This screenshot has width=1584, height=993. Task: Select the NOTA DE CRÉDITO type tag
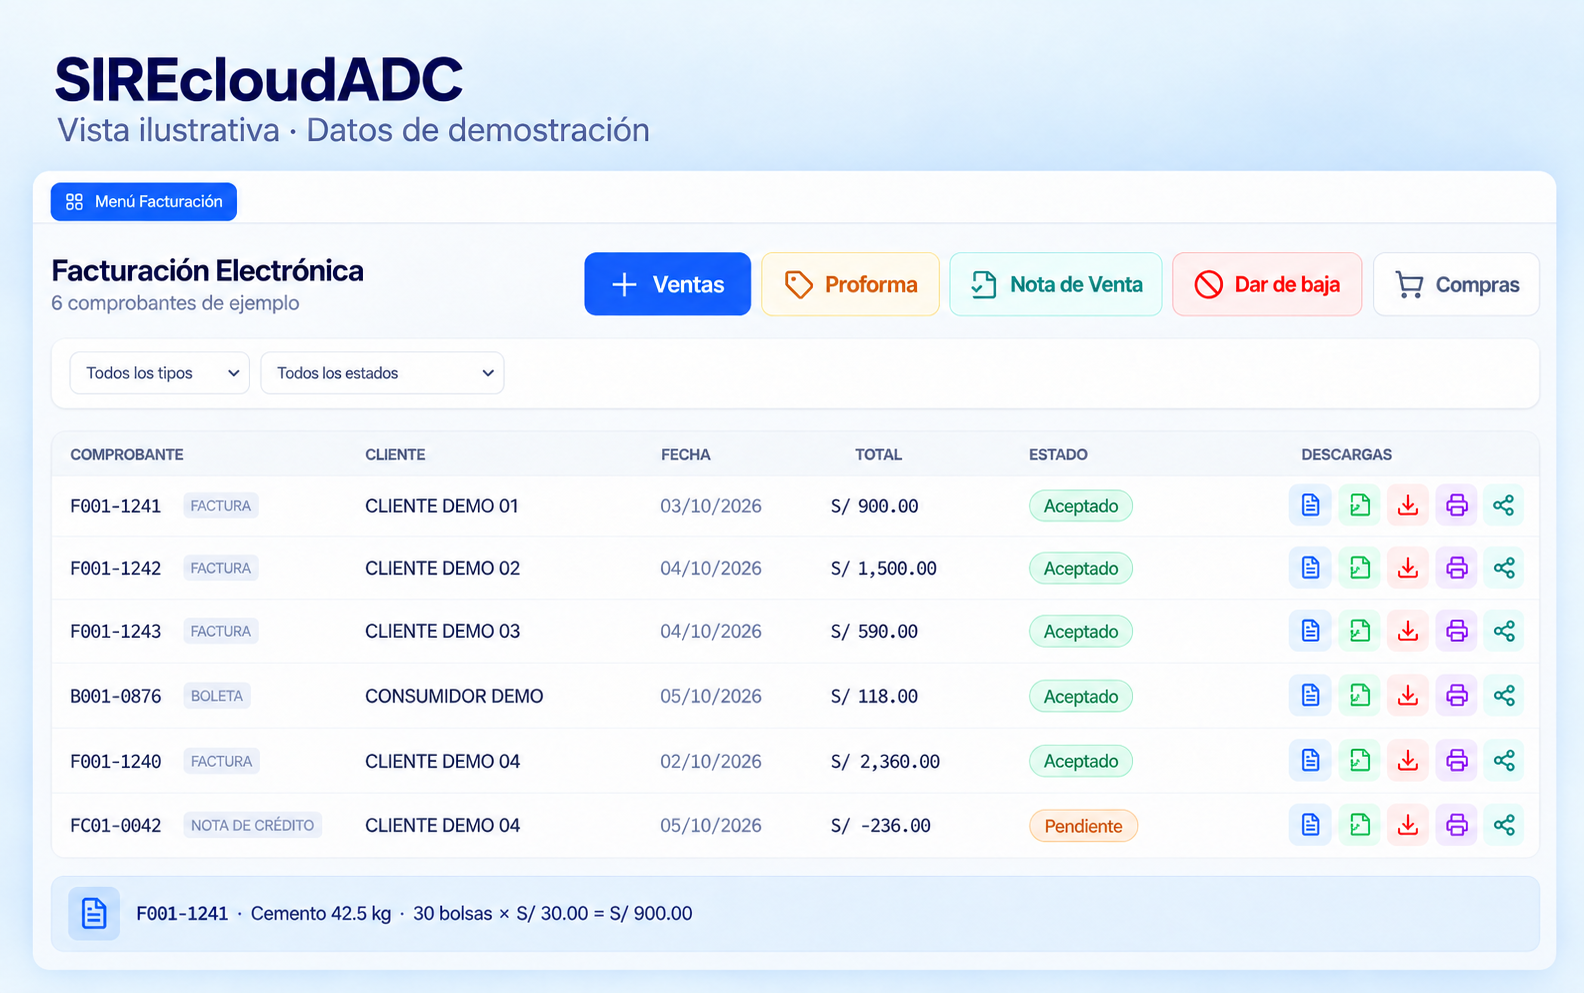[x=252, y=825]
